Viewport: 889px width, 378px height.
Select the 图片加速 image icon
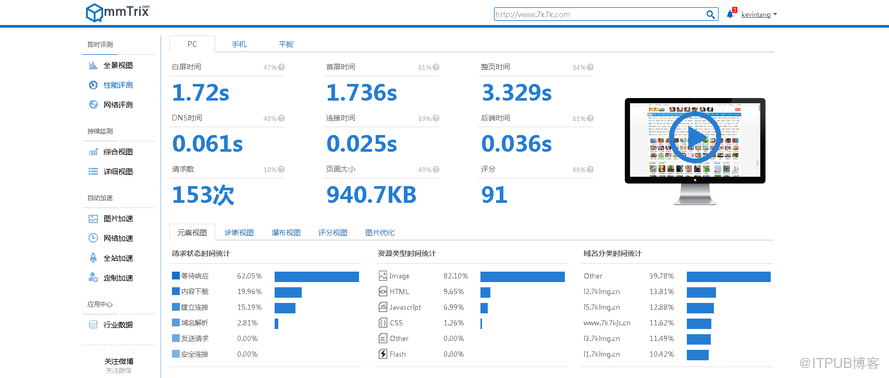coord(93,219)
